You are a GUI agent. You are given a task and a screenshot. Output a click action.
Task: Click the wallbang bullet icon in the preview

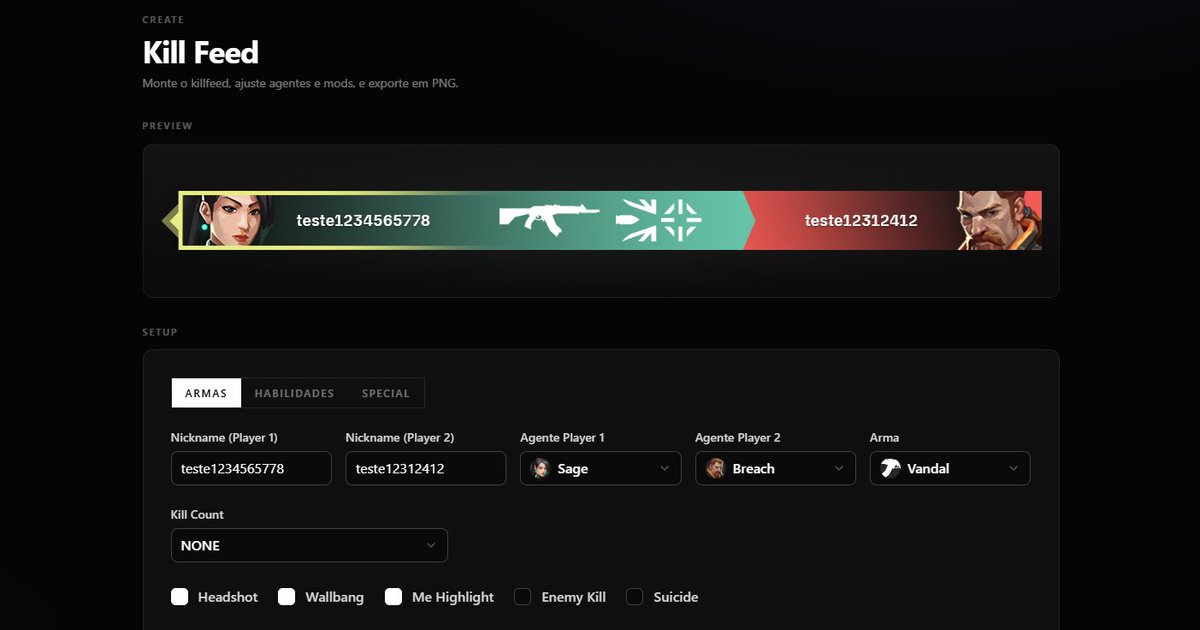click(x=637, y=221)
